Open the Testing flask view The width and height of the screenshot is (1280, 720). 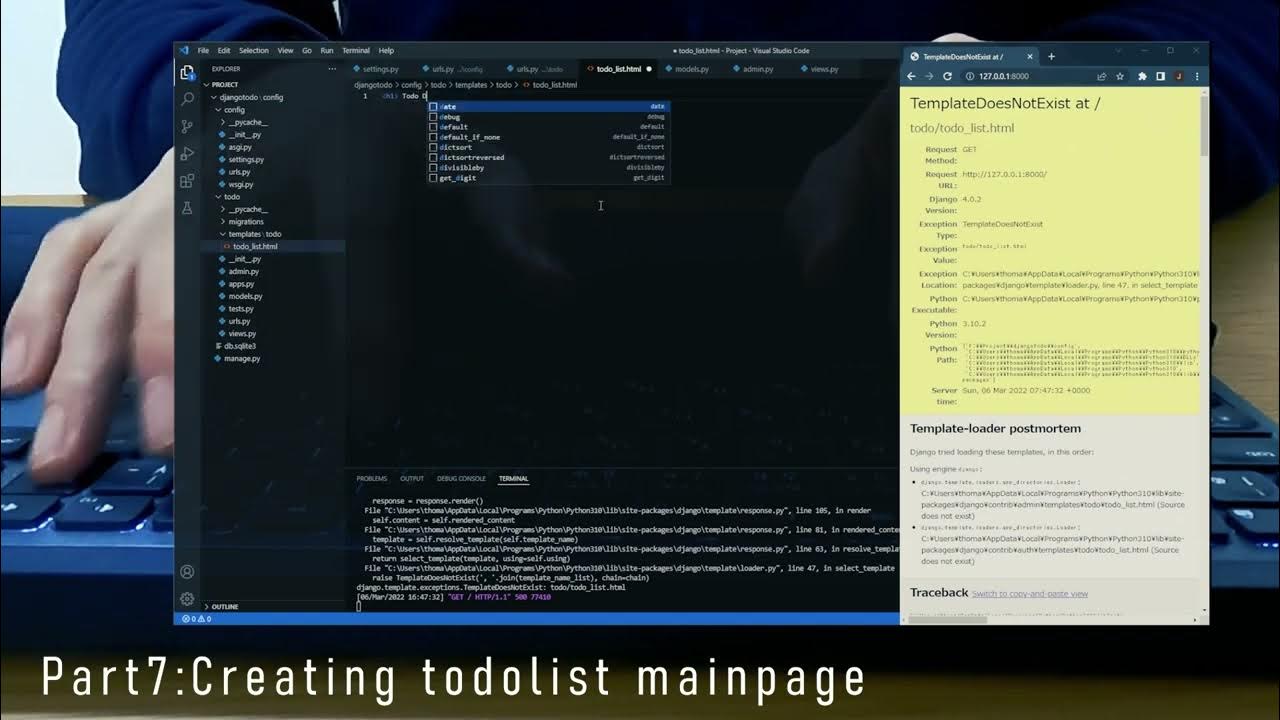point(186,208)
